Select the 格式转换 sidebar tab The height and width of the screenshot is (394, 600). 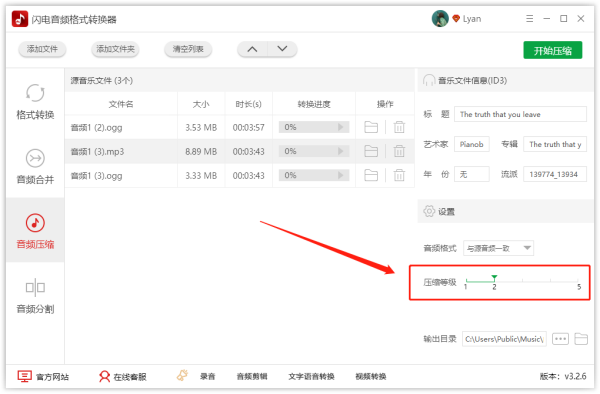point(35,101)
